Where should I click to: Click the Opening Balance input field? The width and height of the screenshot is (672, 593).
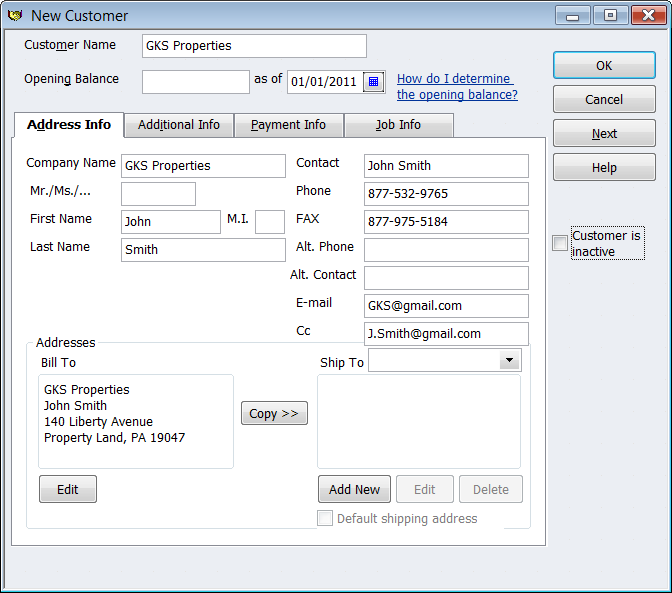[196, 82]
